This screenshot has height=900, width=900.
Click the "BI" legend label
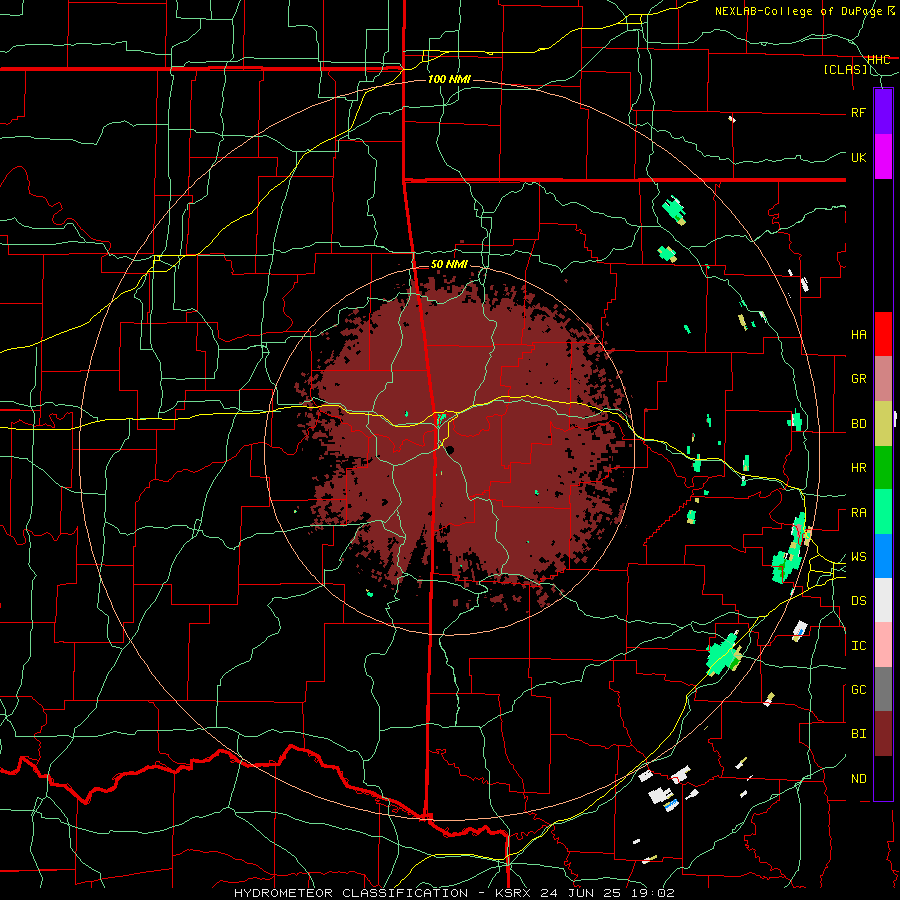pos(858,734)
